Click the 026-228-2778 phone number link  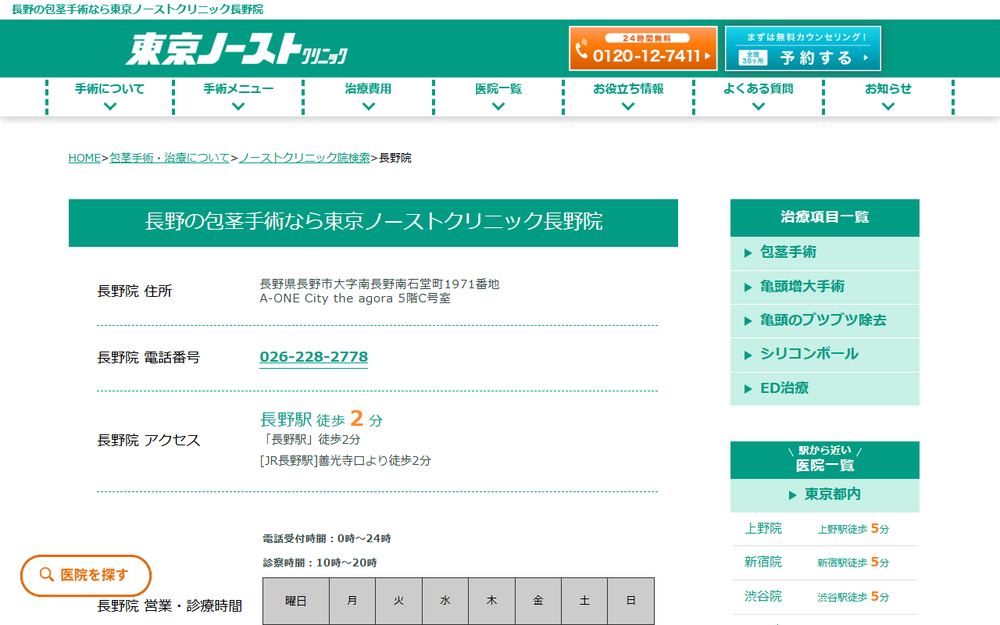point(314,357)
